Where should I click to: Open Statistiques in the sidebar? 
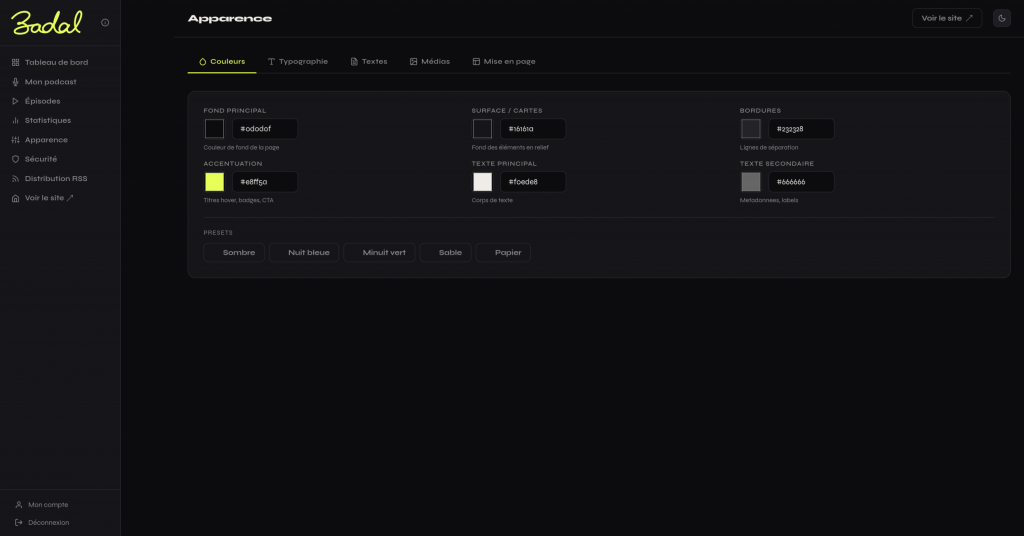coord(48,121)
